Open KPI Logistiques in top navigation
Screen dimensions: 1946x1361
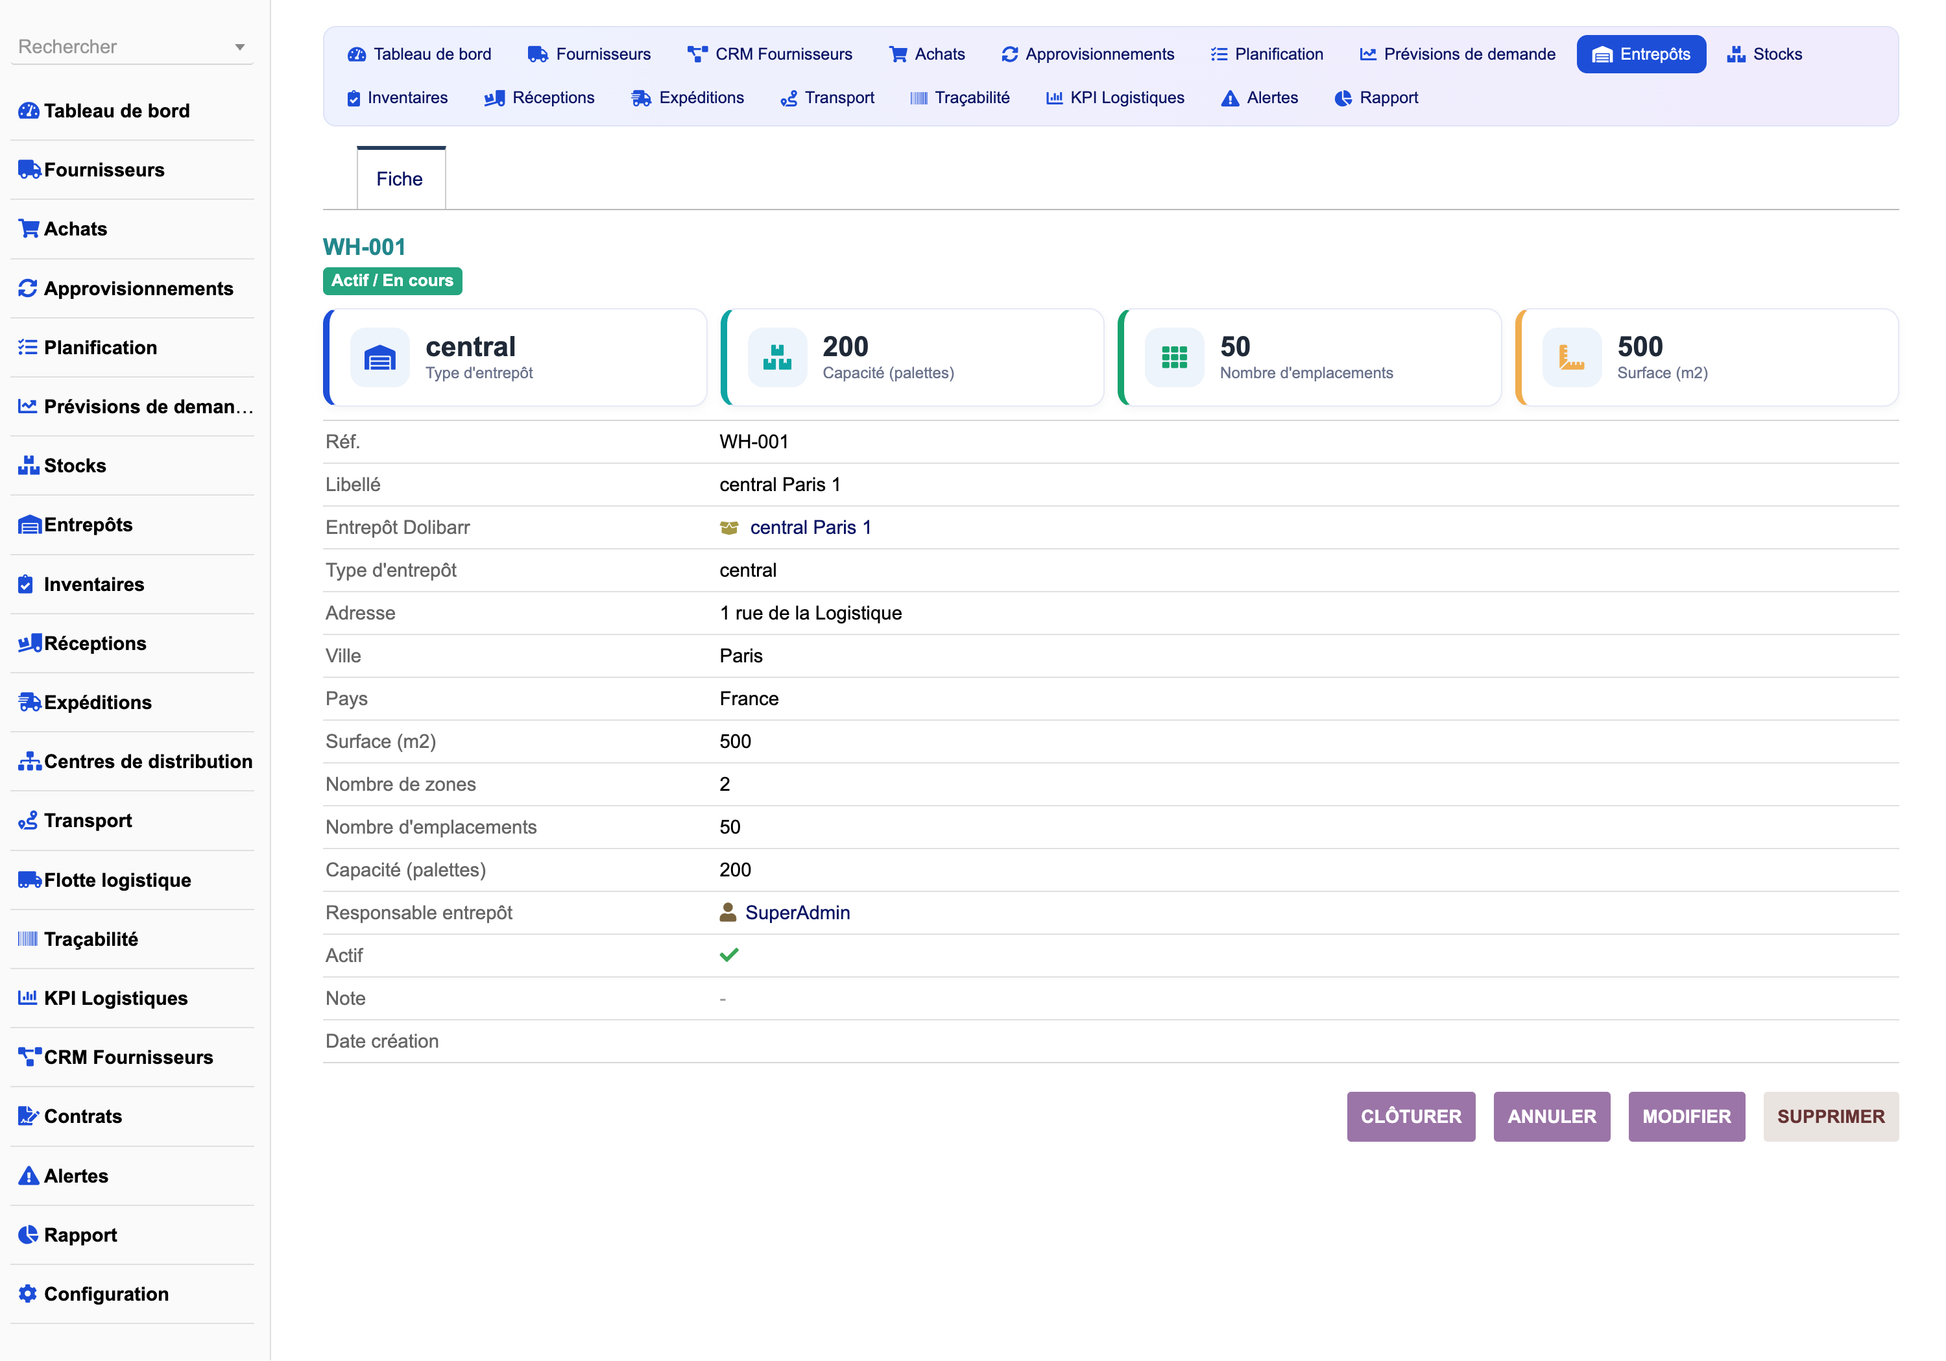point(1115,98)
